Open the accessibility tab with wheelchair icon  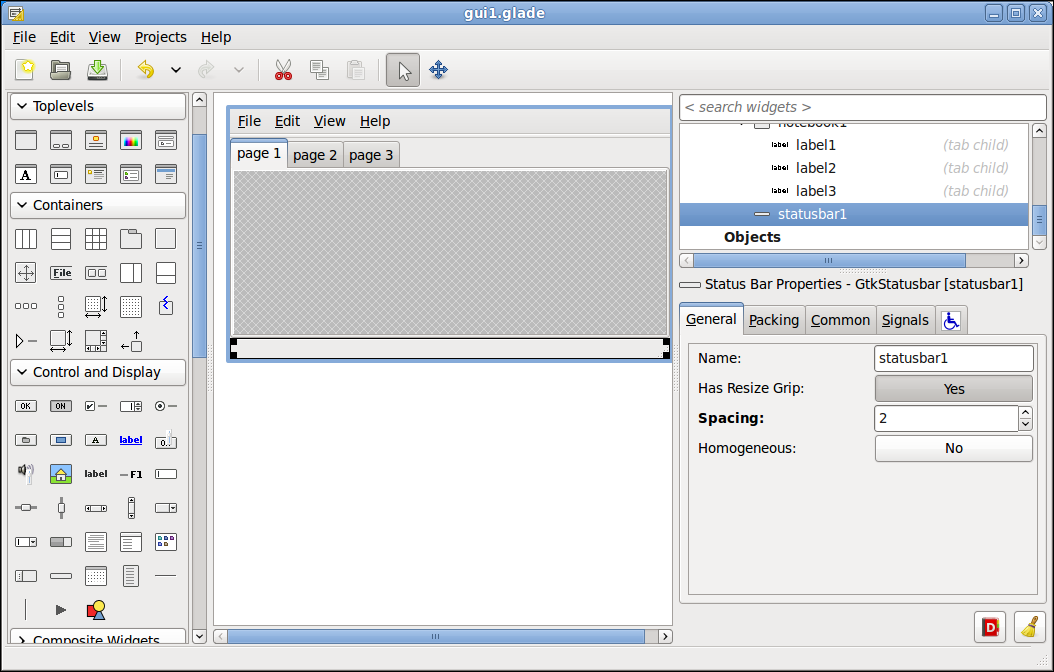point(950,321)
